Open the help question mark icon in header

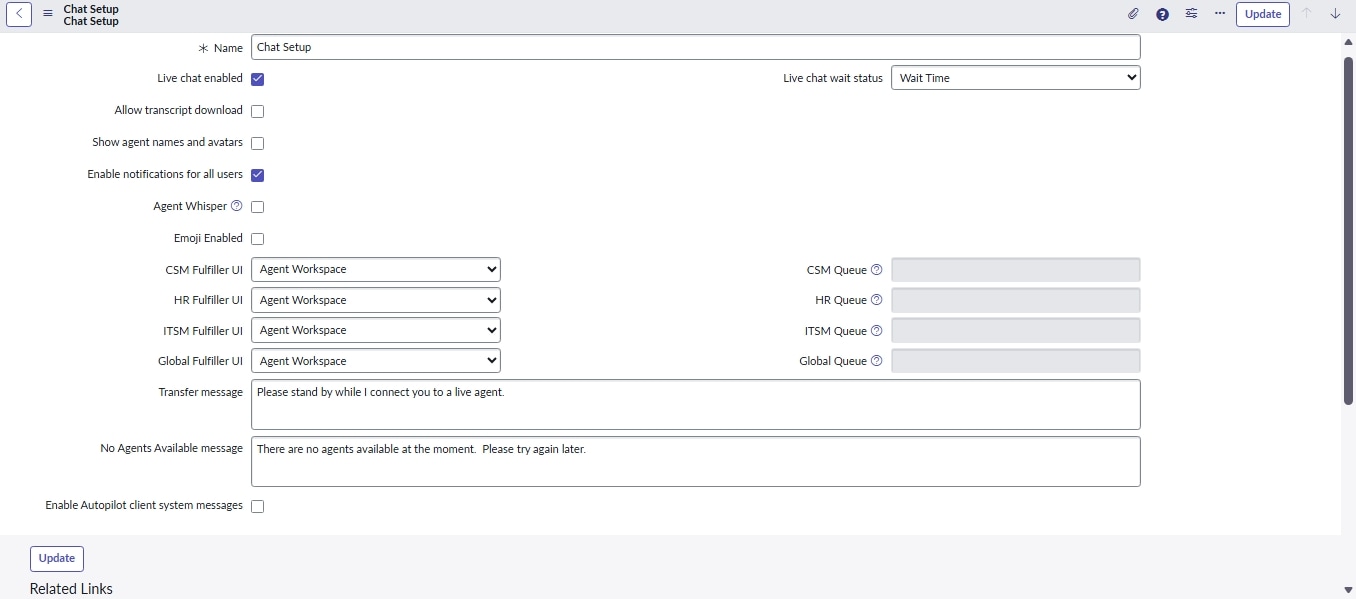coord(1162,14)
